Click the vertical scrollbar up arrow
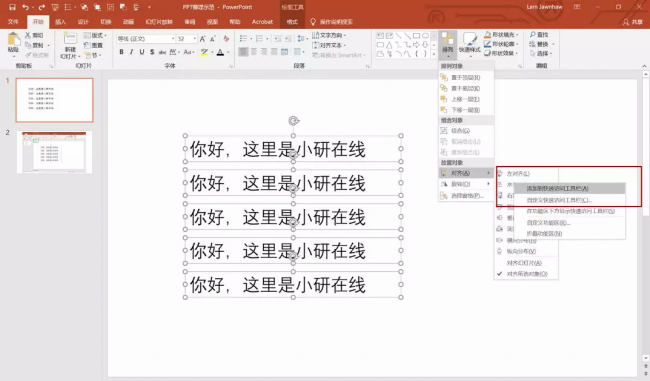 645,74
